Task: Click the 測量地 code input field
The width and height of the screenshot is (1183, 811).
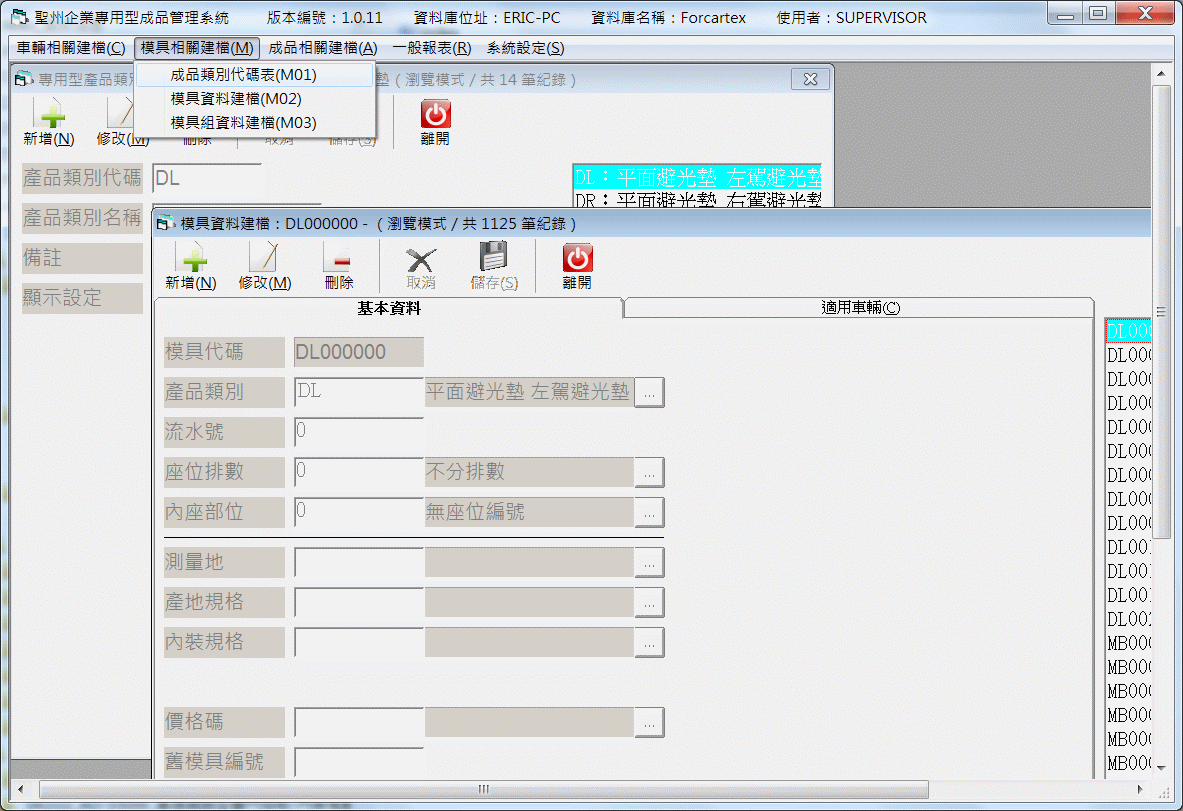Action: click(359, 563)
